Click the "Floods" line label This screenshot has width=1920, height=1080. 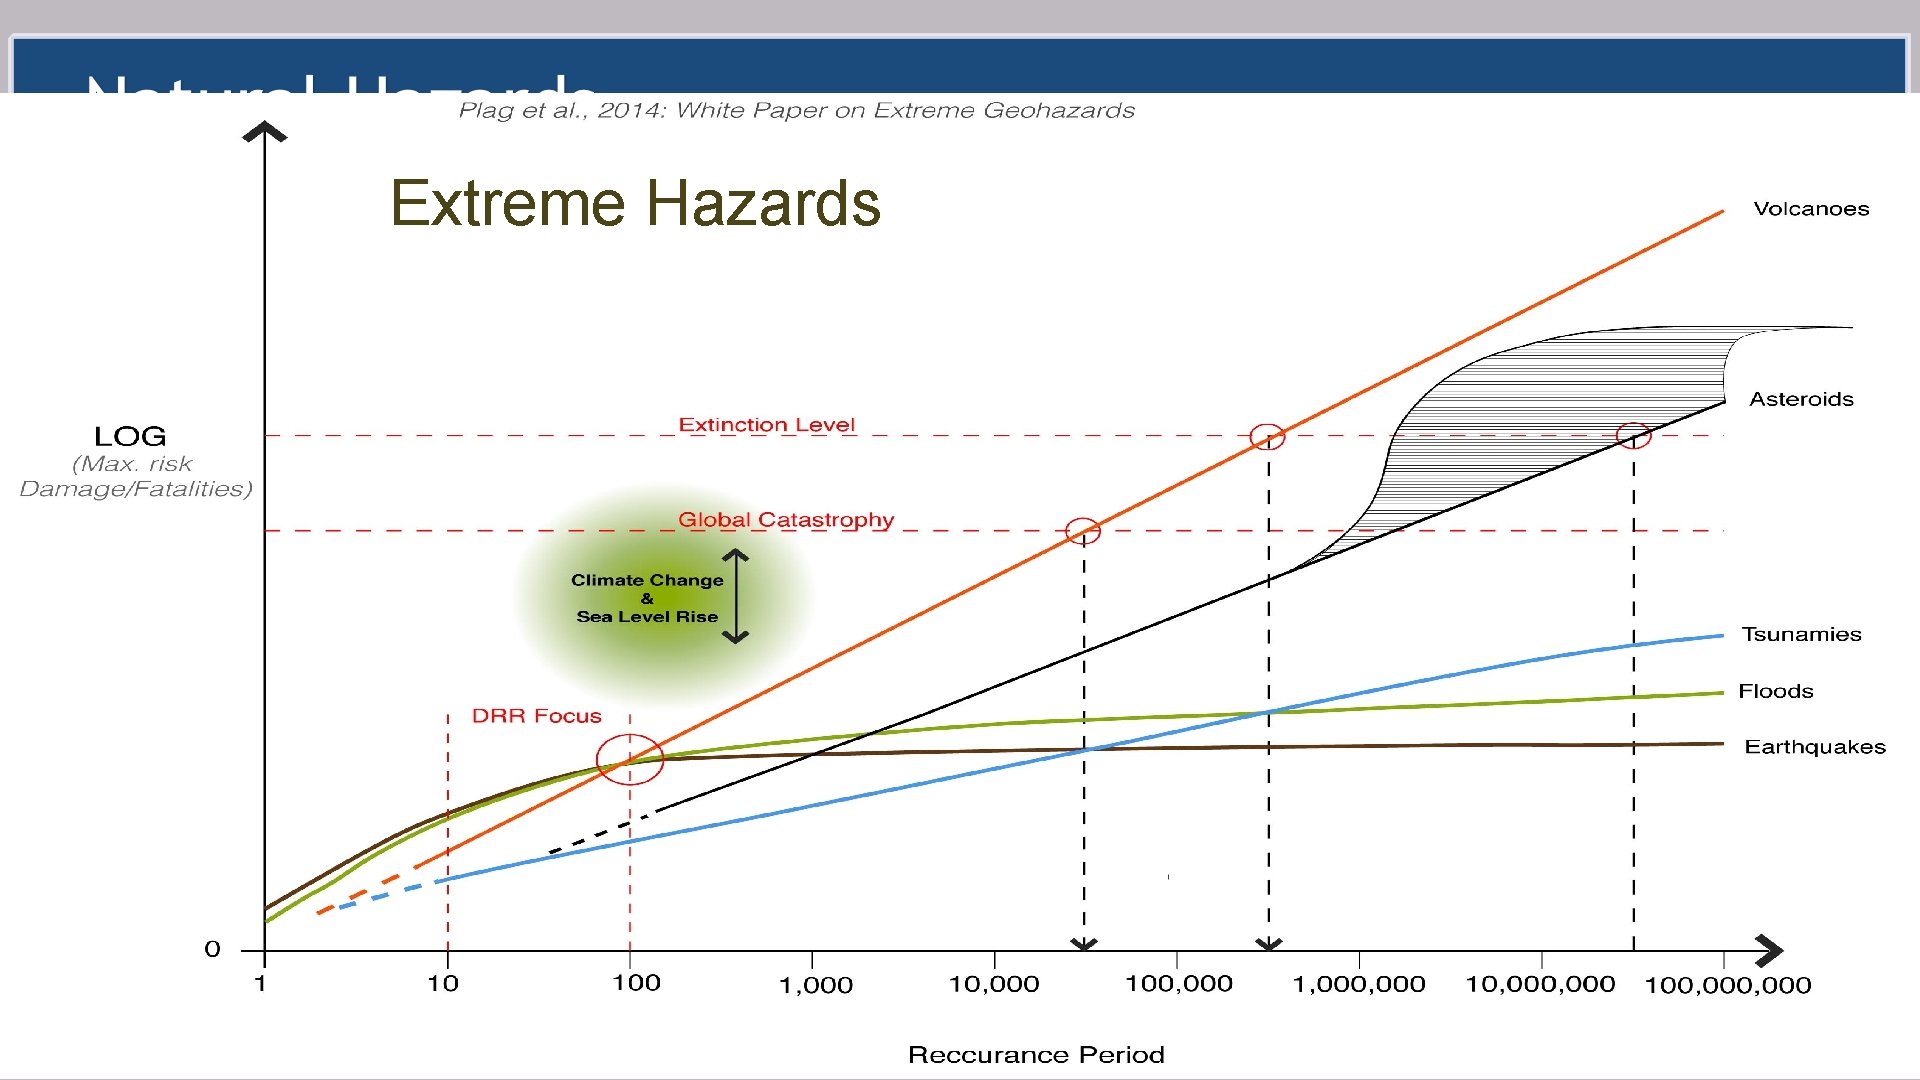pos(1775,691)
